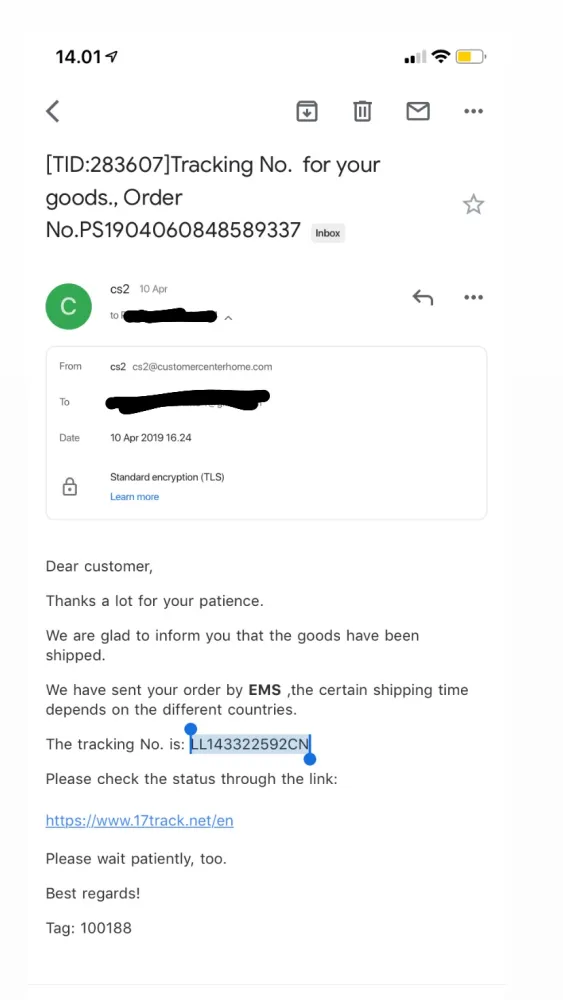Tap the highlighted tracking number LL143322592CN
The height and width of the screenshot is (1000, 563).
click(x=249, y=744)
